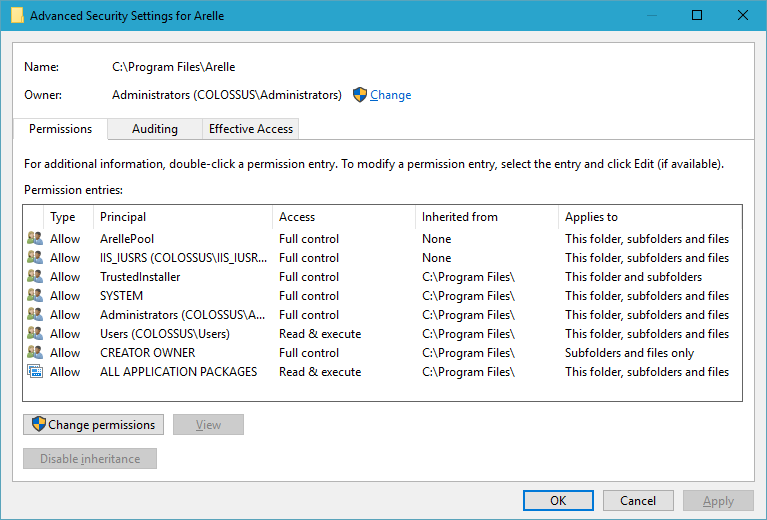Click the path text C:\Program Files\Arelle
This screenshot has height=520, width=767.
point(174,67)
